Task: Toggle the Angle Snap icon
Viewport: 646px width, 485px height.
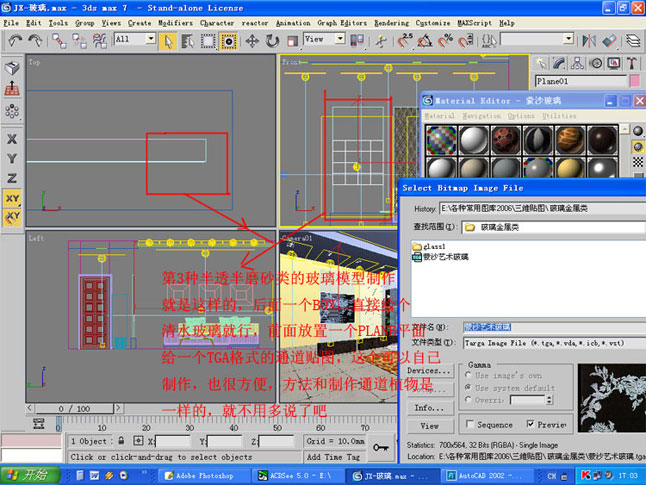Action: 425,41
